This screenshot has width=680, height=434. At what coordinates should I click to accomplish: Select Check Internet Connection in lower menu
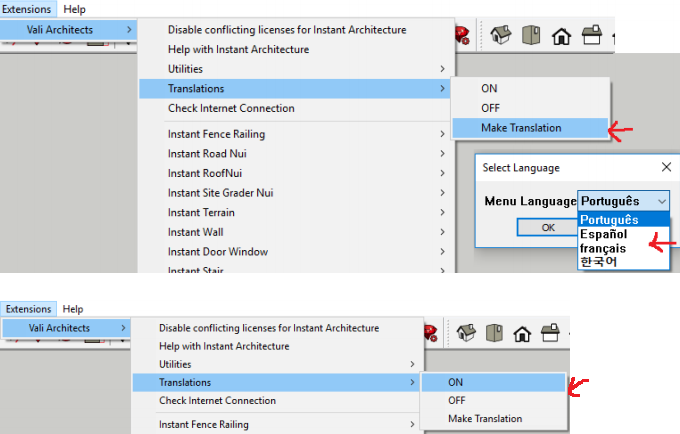coord(277,401)
